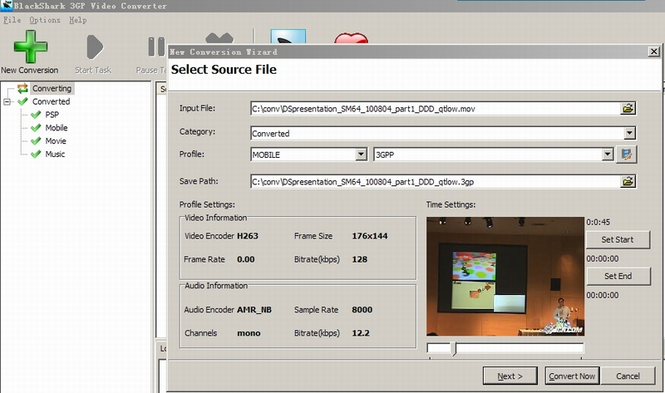
Task: Click the Next > button
Action: (510, 376)
